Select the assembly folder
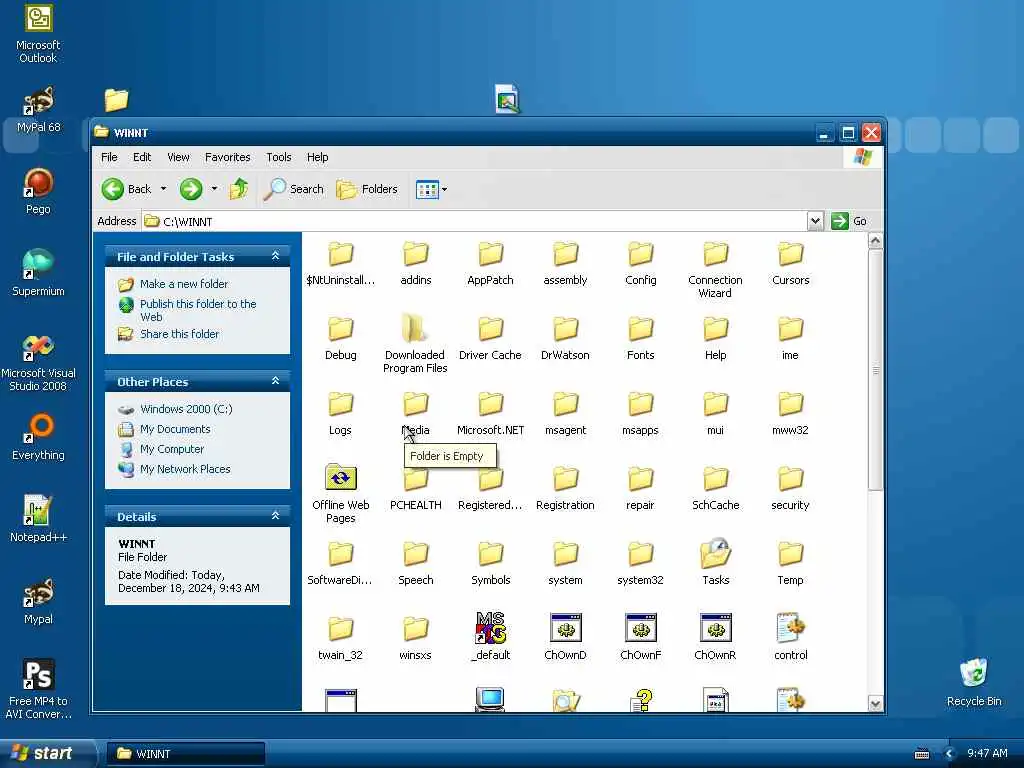The height and width of the screenshot is (768, 1024). click(566, 264)
